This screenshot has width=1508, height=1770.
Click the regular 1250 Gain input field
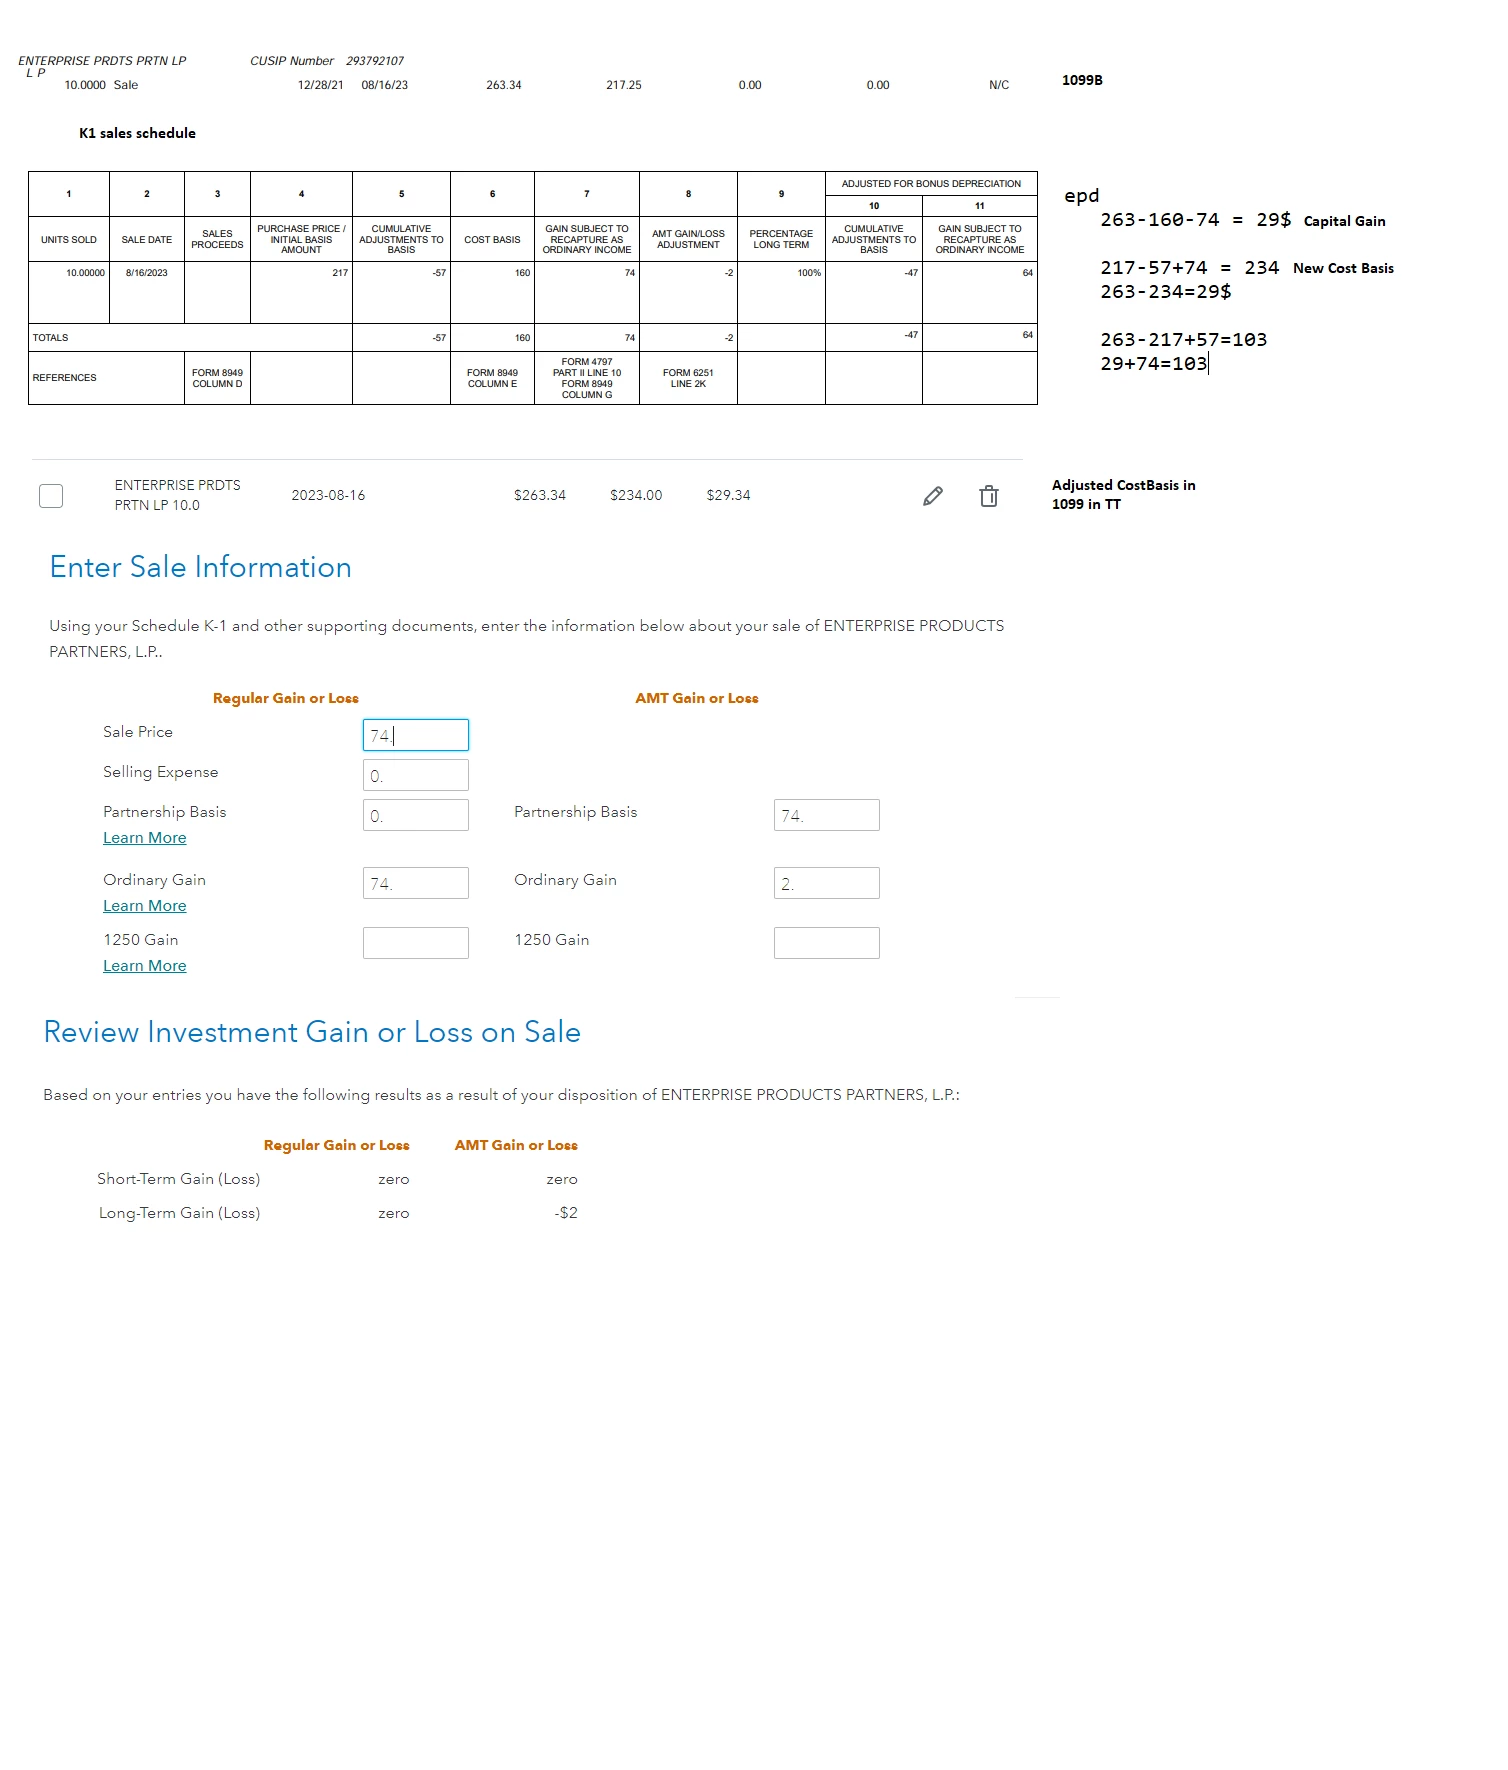click(415, 943)
